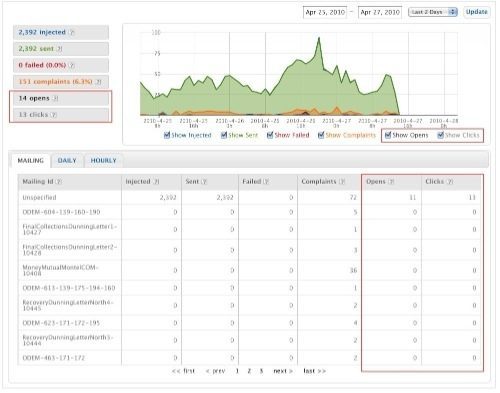Click RecoveryDunningLetterNorth4-10445 mailing
The width and height of the screenshot is (500, 393).
68,305
